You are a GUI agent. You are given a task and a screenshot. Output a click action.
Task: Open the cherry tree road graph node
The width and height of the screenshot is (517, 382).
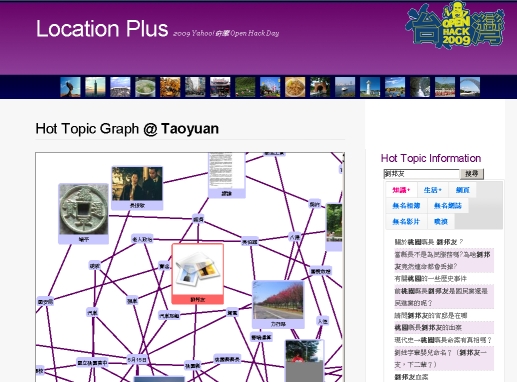[278, 304]
